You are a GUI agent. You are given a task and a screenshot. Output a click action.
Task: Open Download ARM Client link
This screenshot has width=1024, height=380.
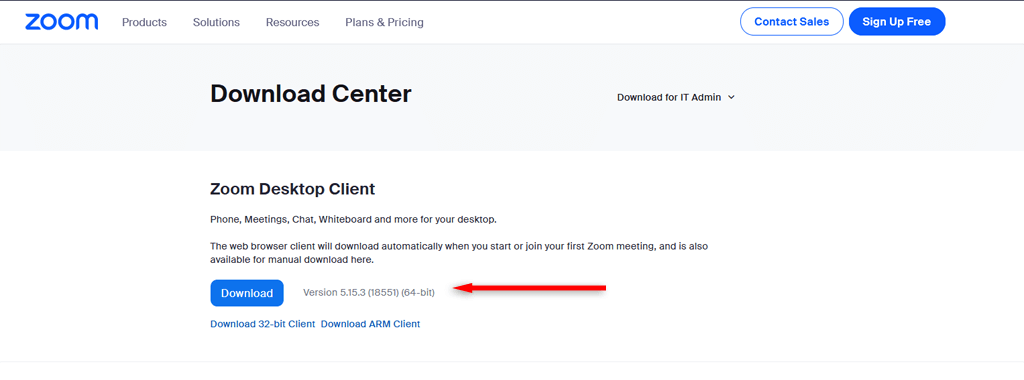[x=370, y=324]
